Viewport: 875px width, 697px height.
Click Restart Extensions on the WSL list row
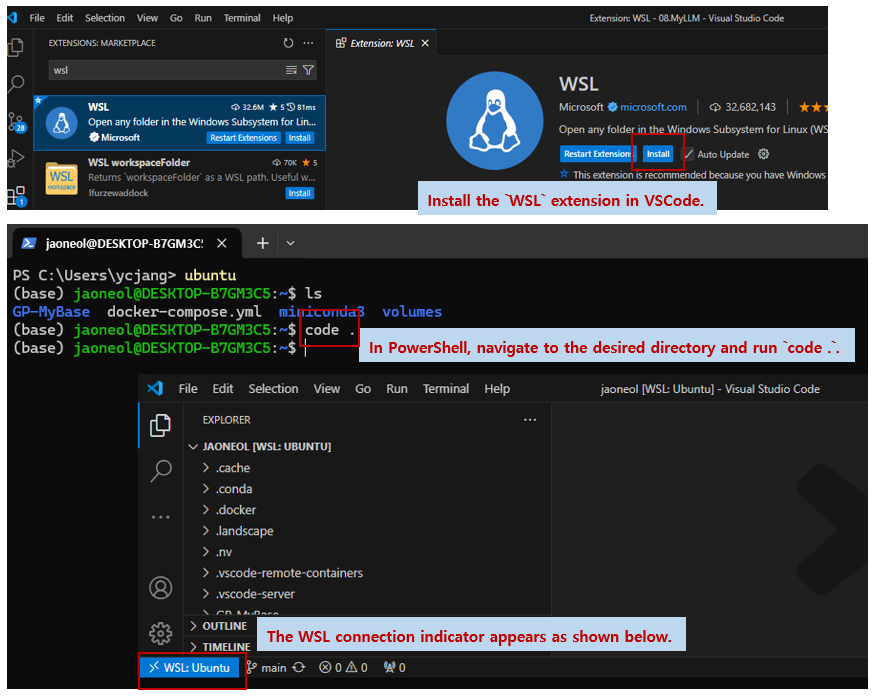pyautogui.click(x=243, y=138)
